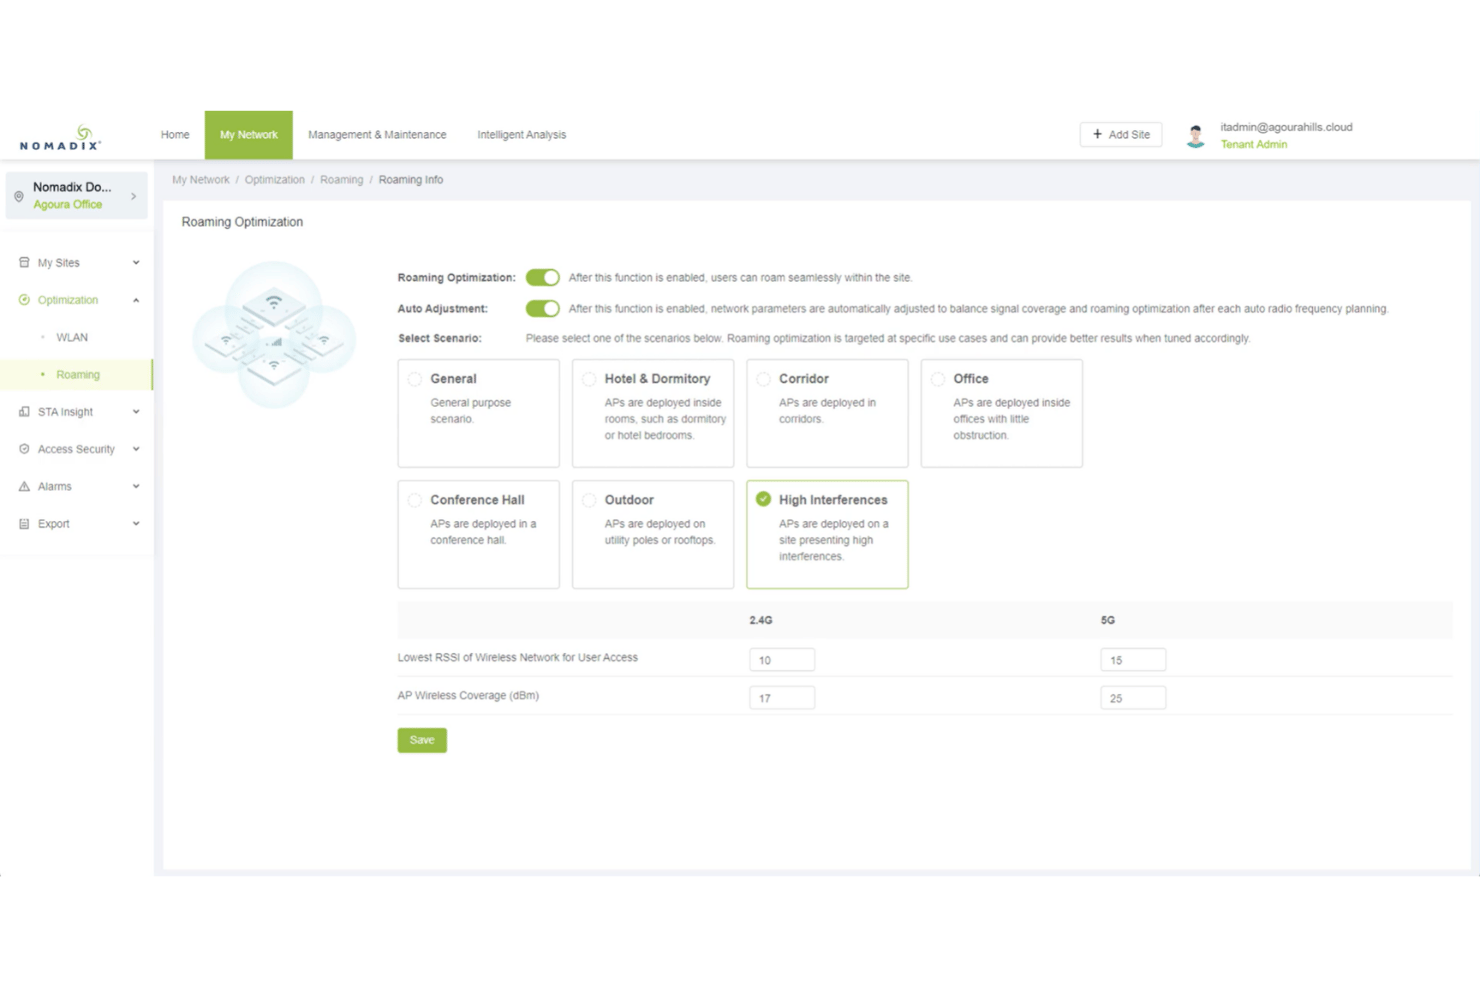Click the site location pin icon
The height and width of the screenshot is (987, 1480).
point(19,196)
